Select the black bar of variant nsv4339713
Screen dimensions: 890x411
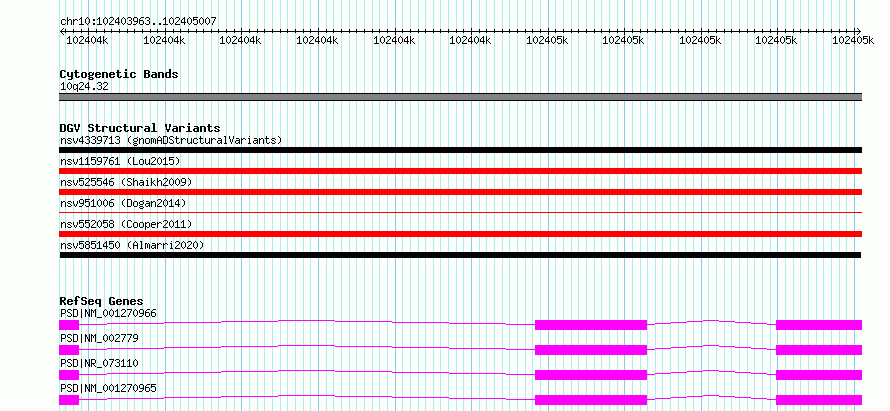[460, 150]
